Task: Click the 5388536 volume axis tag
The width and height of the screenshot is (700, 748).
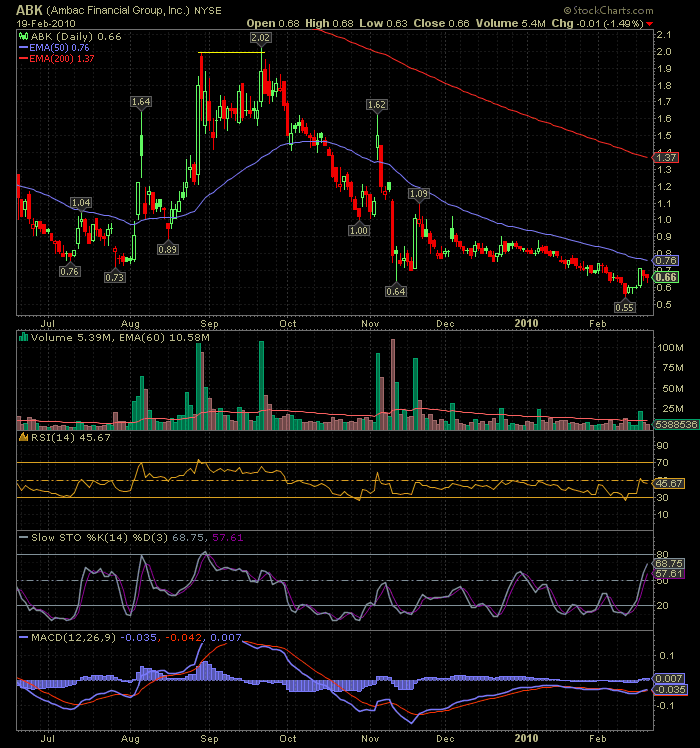Action: [675, 424]
